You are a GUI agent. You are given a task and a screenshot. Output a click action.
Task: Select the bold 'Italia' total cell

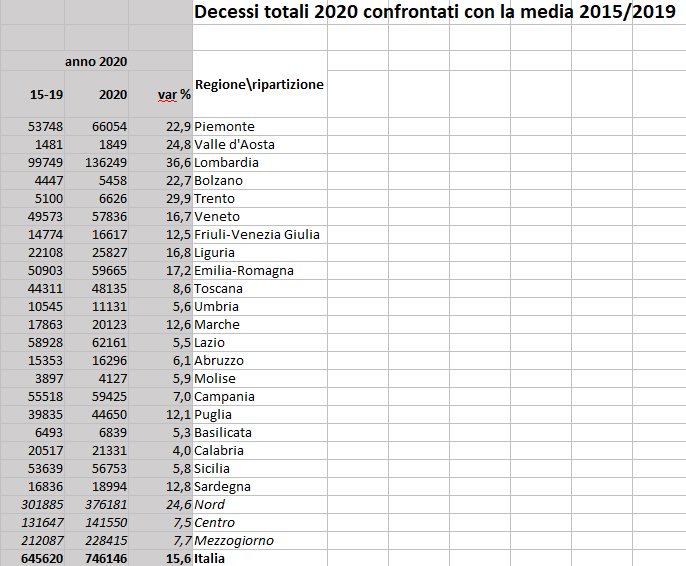pyautogui.click(x=260, y=558)
